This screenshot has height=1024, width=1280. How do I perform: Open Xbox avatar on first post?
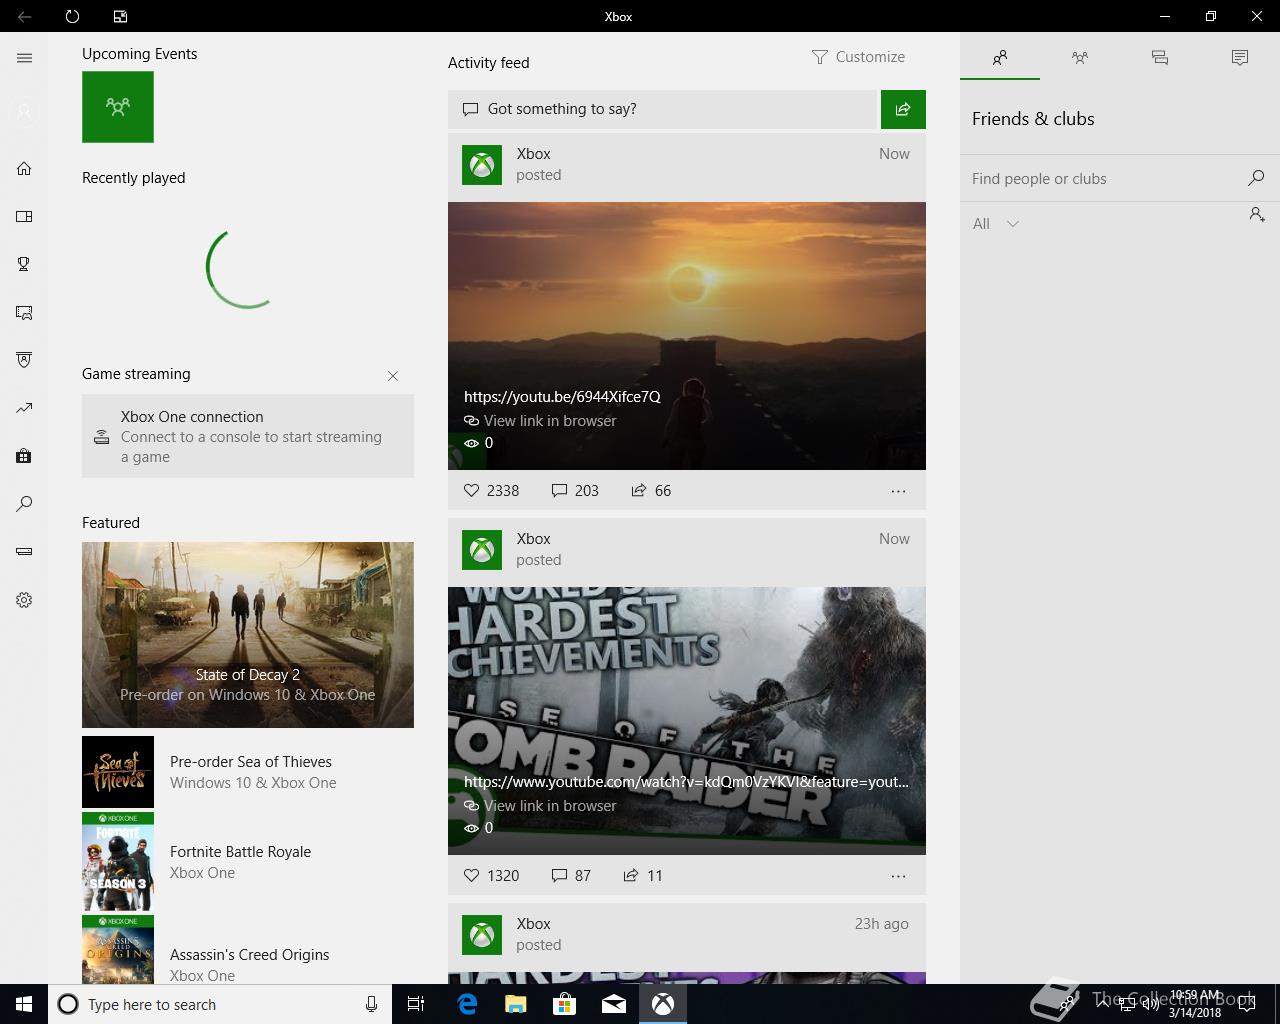click(482, 165)
